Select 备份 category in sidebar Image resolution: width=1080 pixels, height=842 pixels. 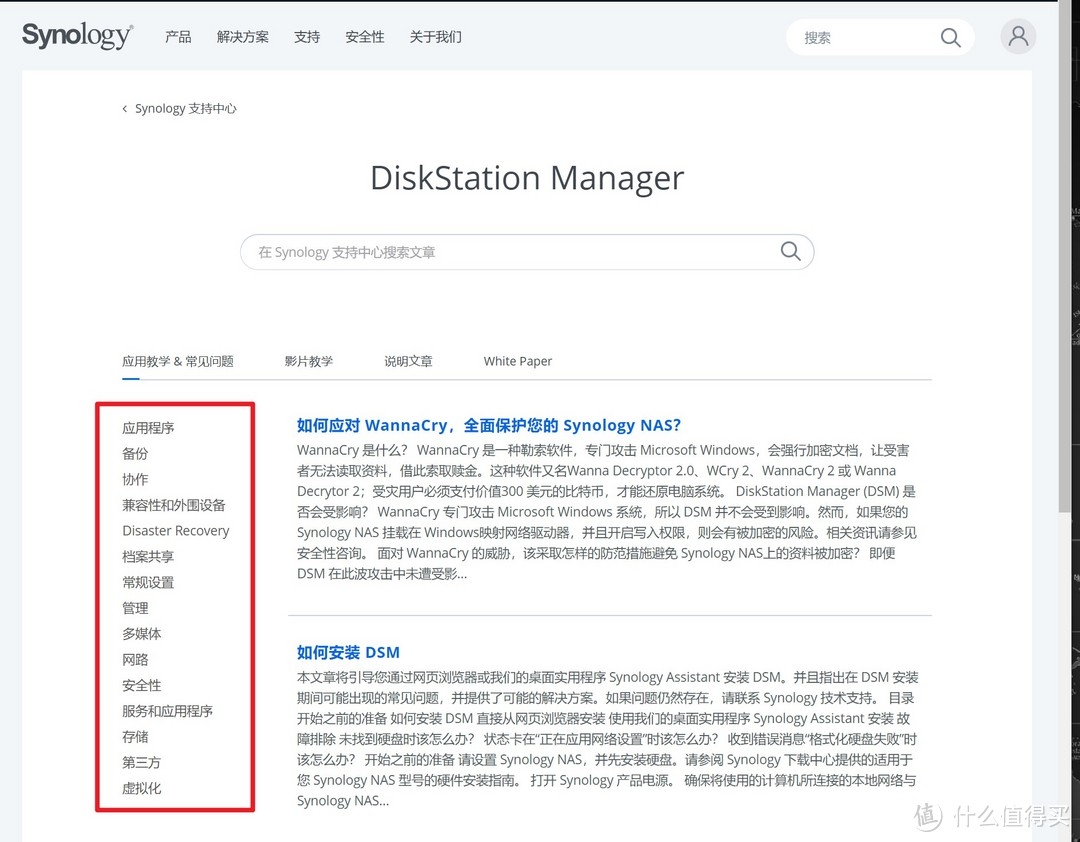pos(135,453)
